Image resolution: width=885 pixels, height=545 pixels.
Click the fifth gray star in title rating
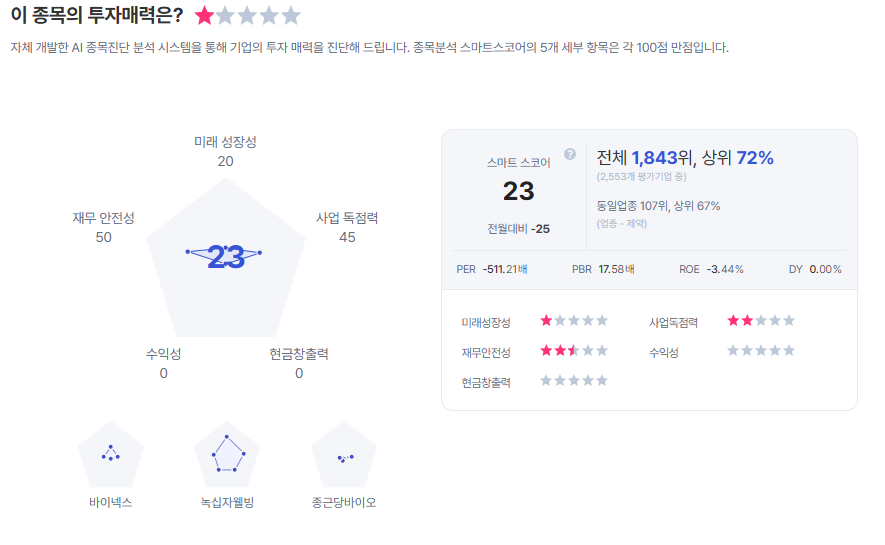click(291, 16)
